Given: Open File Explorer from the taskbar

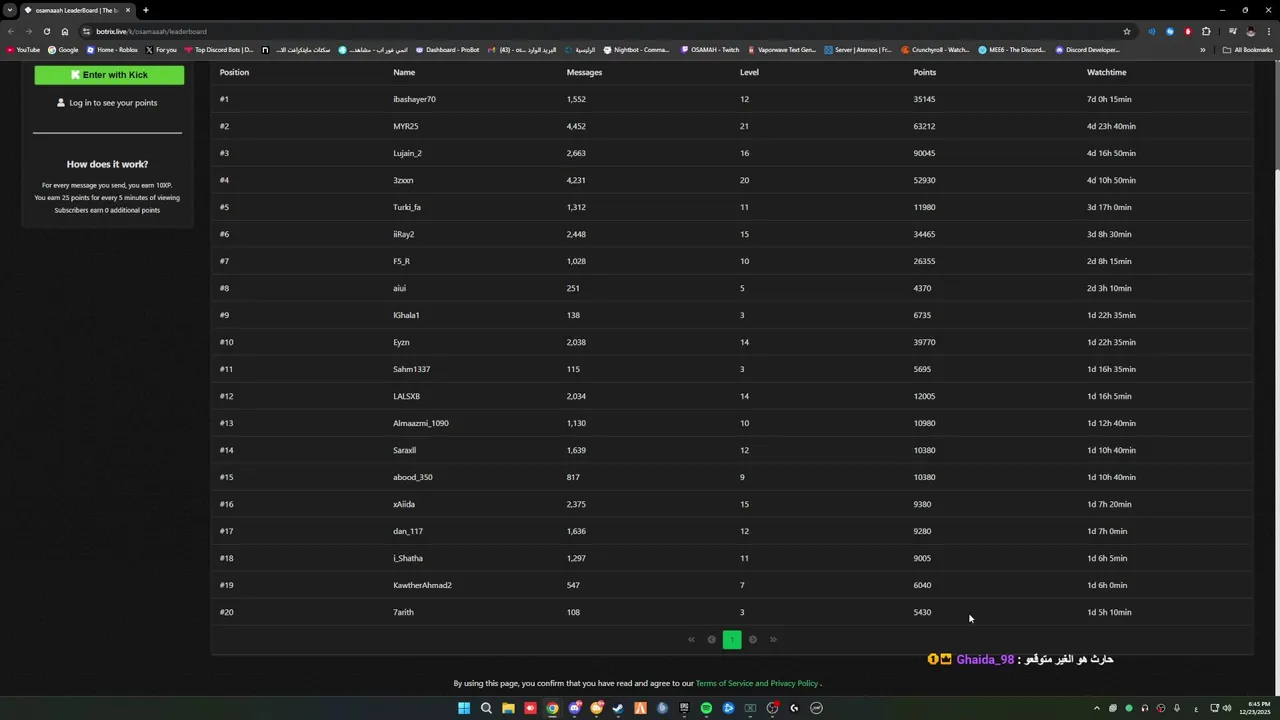Looking at the screenshot, I should [x=508, y=708].
